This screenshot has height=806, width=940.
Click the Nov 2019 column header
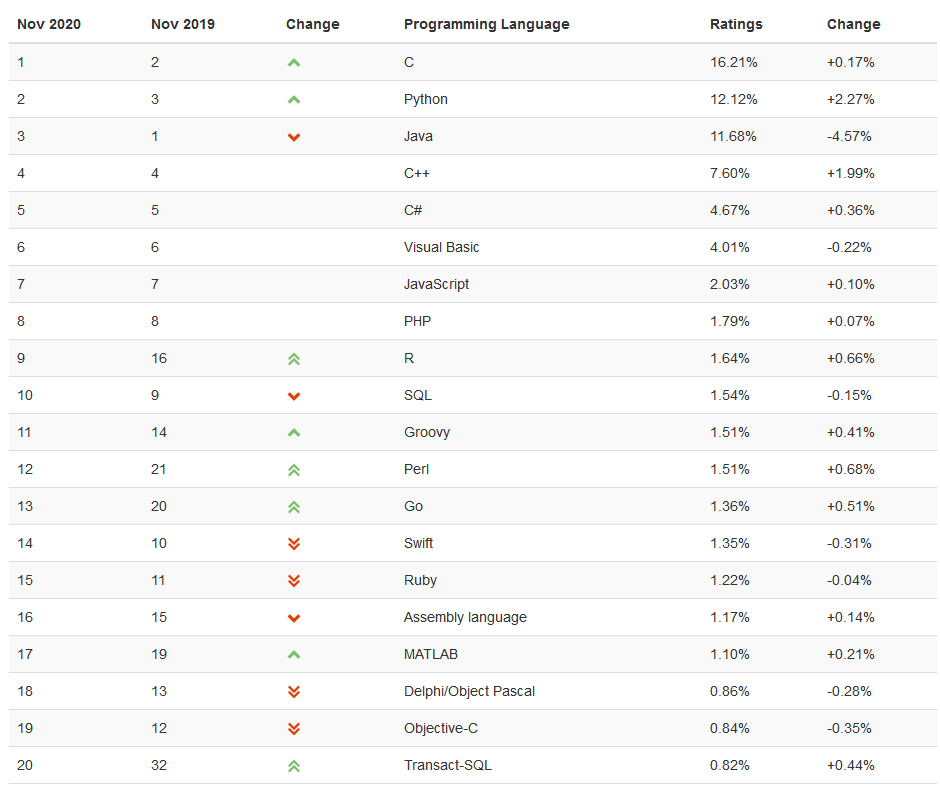point(183,24)
